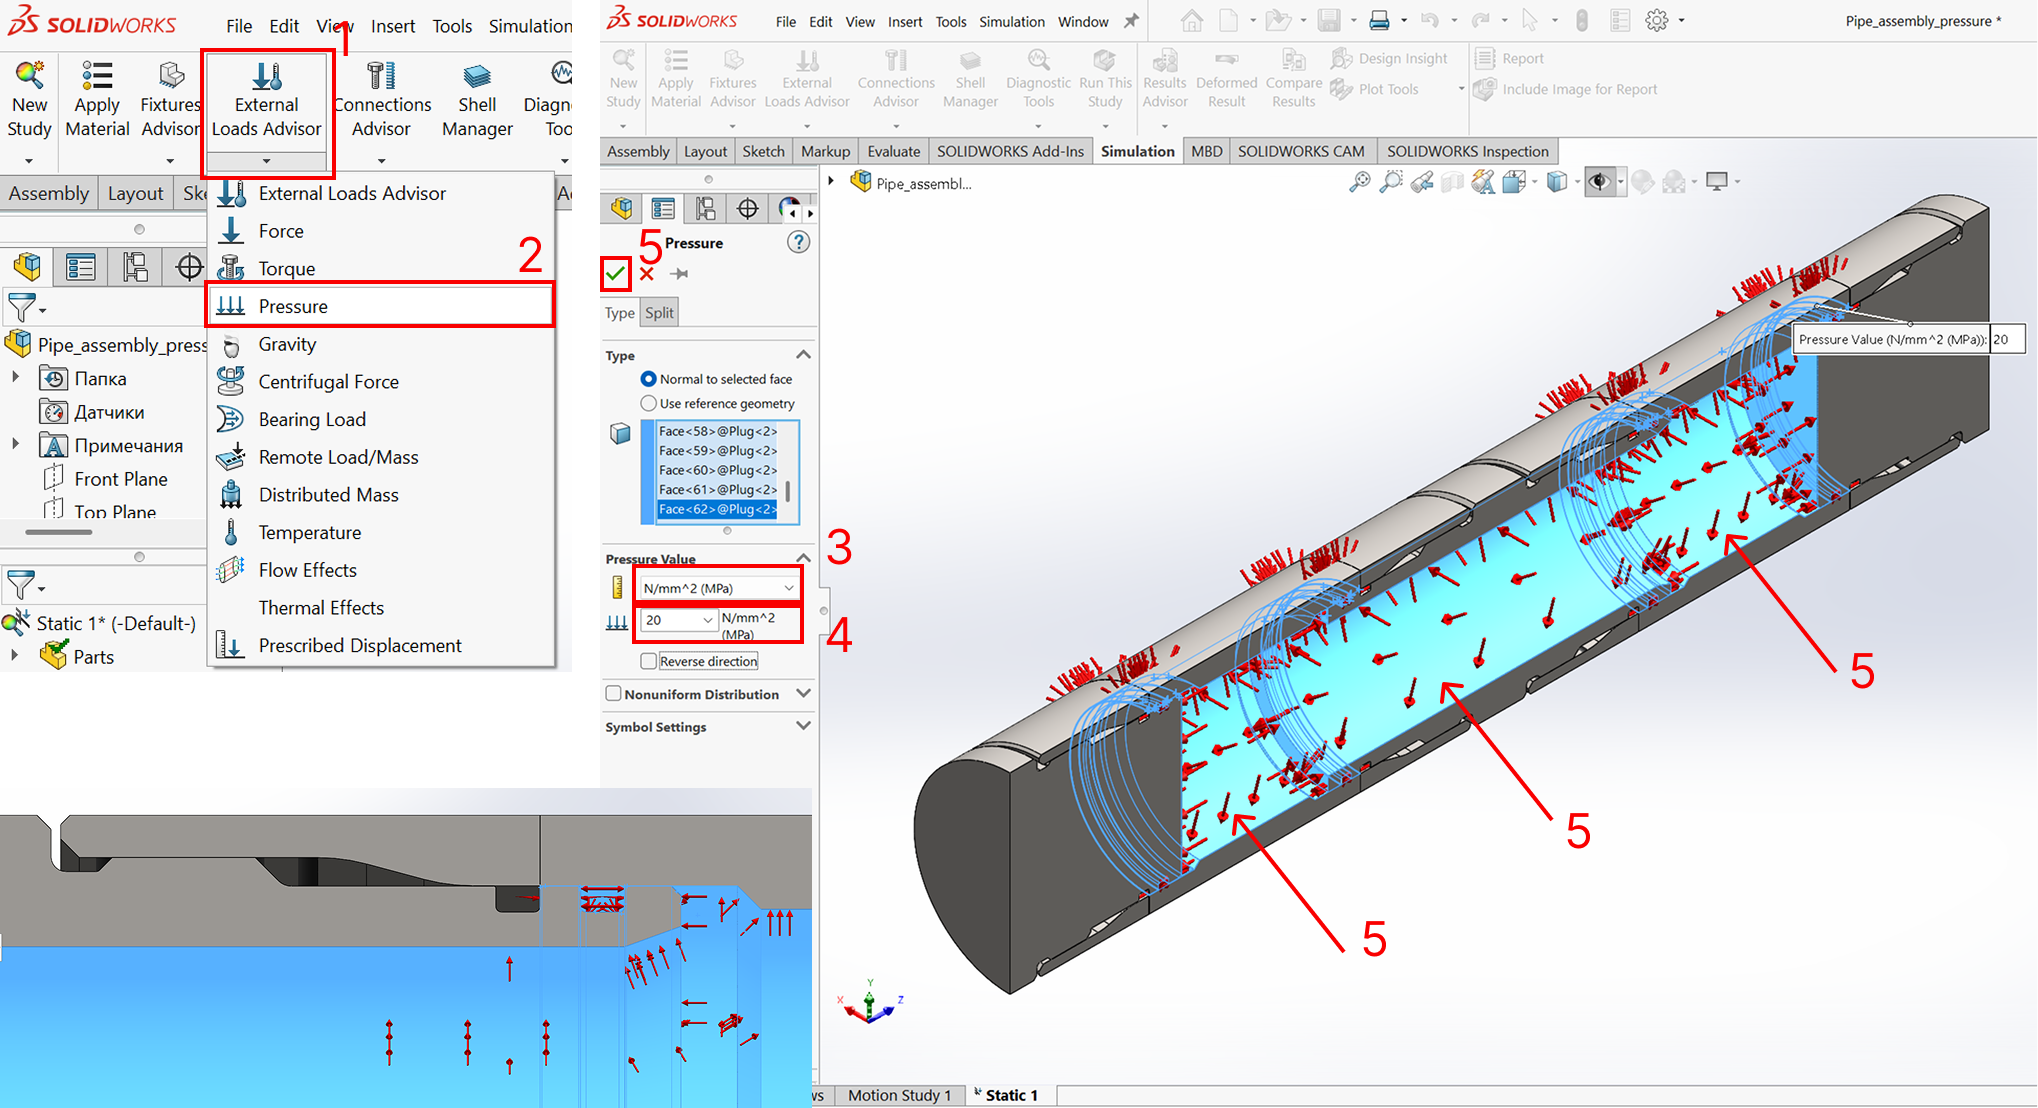Select Pressure in the loads dropdown menu
2038x1108 pixels.
coord(381,306)
